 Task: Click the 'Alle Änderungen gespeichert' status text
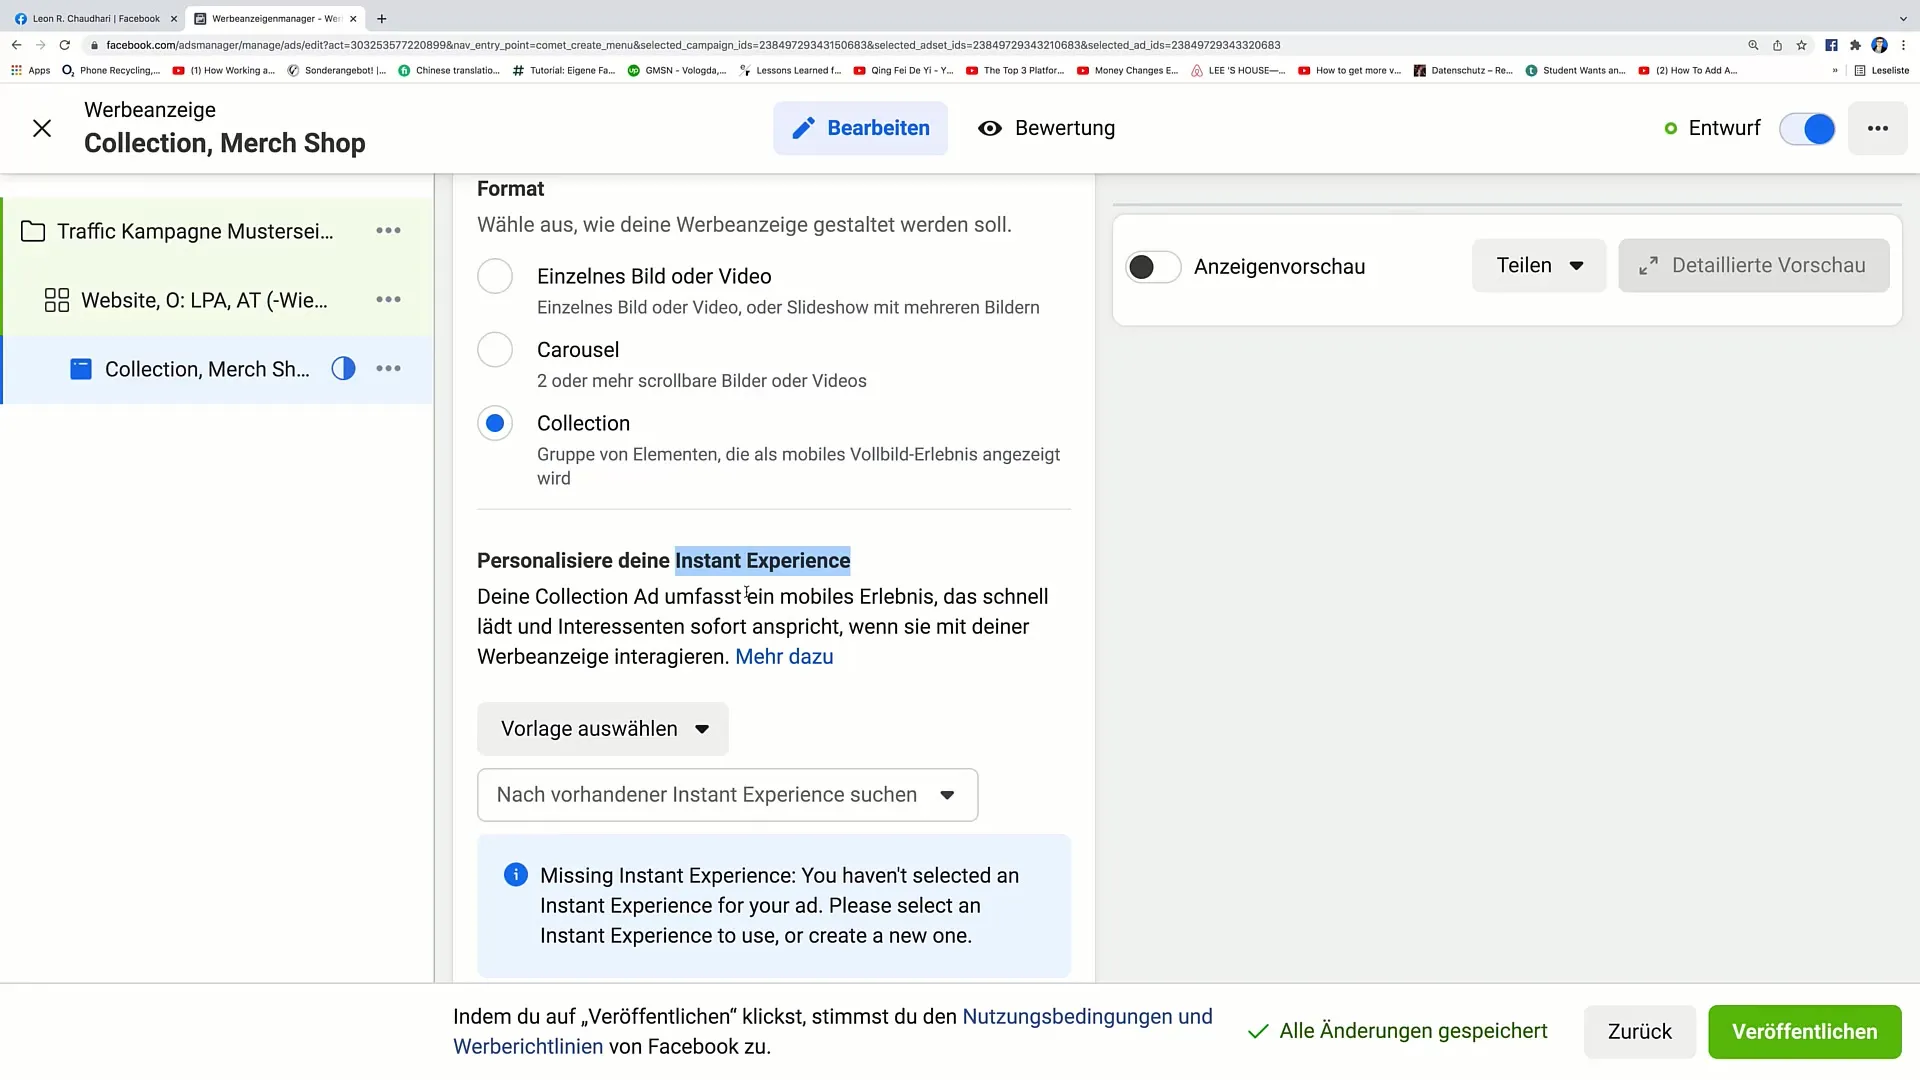[x=1413, y=1031]
